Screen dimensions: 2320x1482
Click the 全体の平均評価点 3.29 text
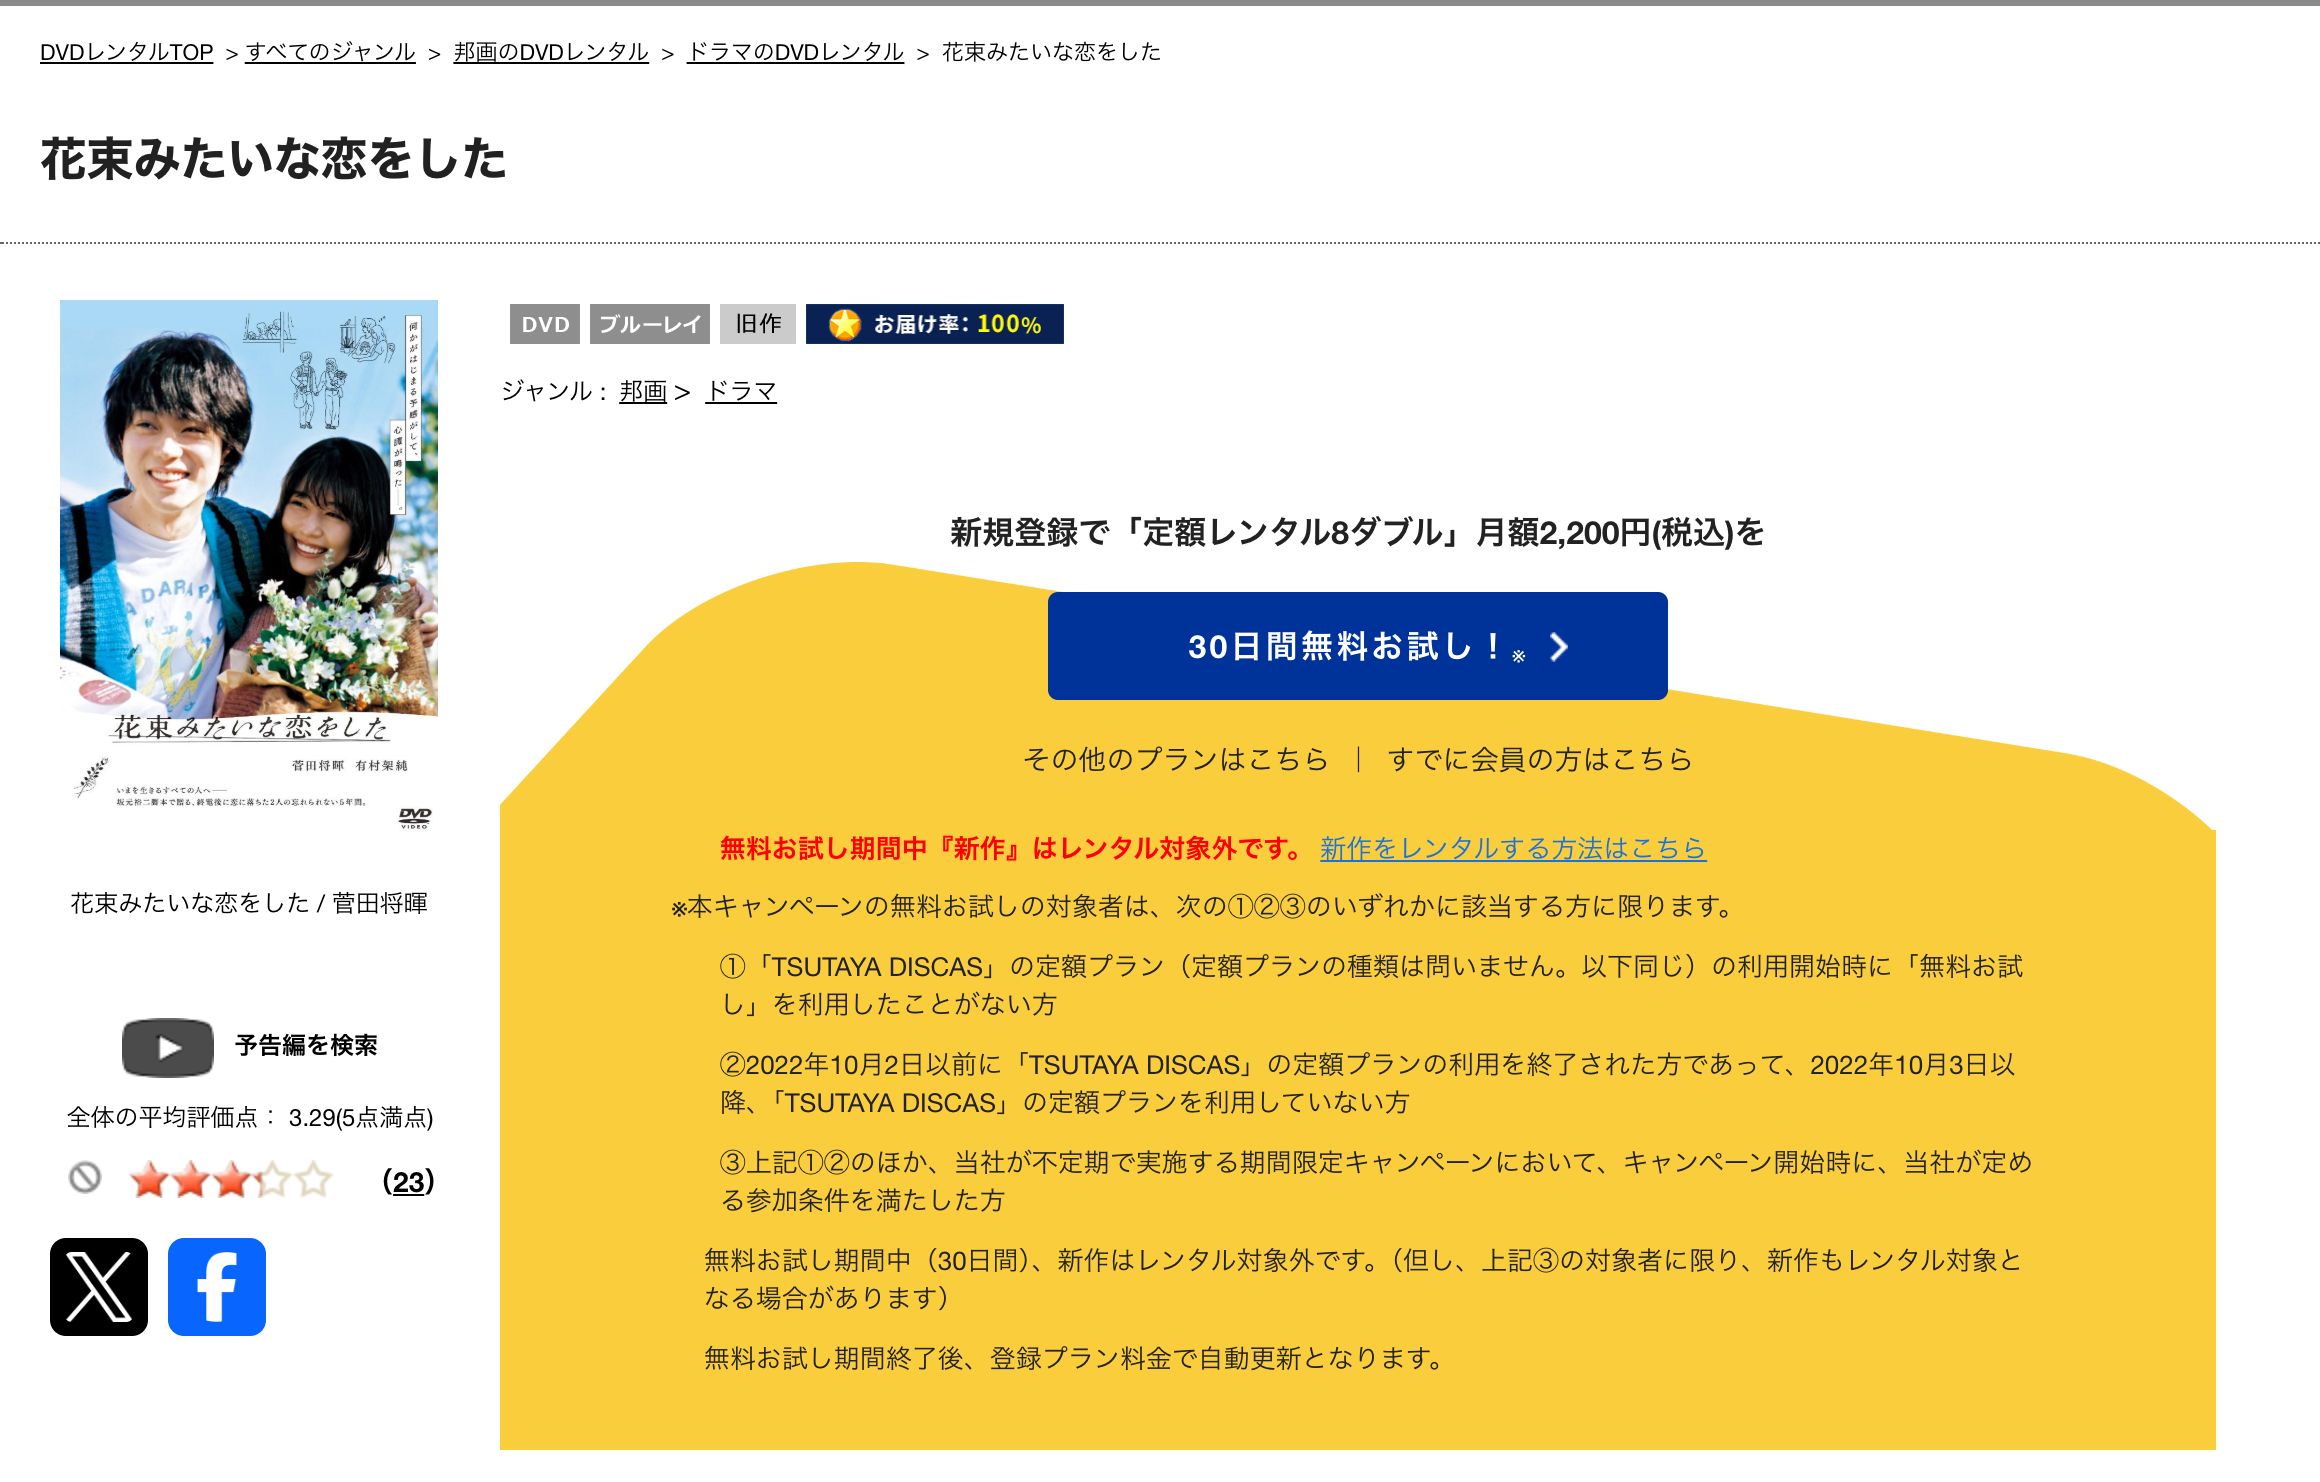click(250, 1117)
